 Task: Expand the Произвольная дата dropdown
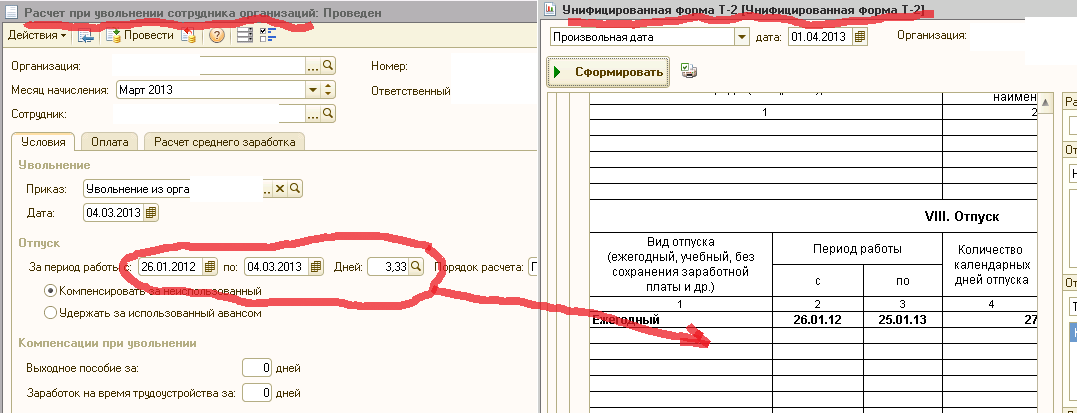pyautogui.click(x=741, y=37)
